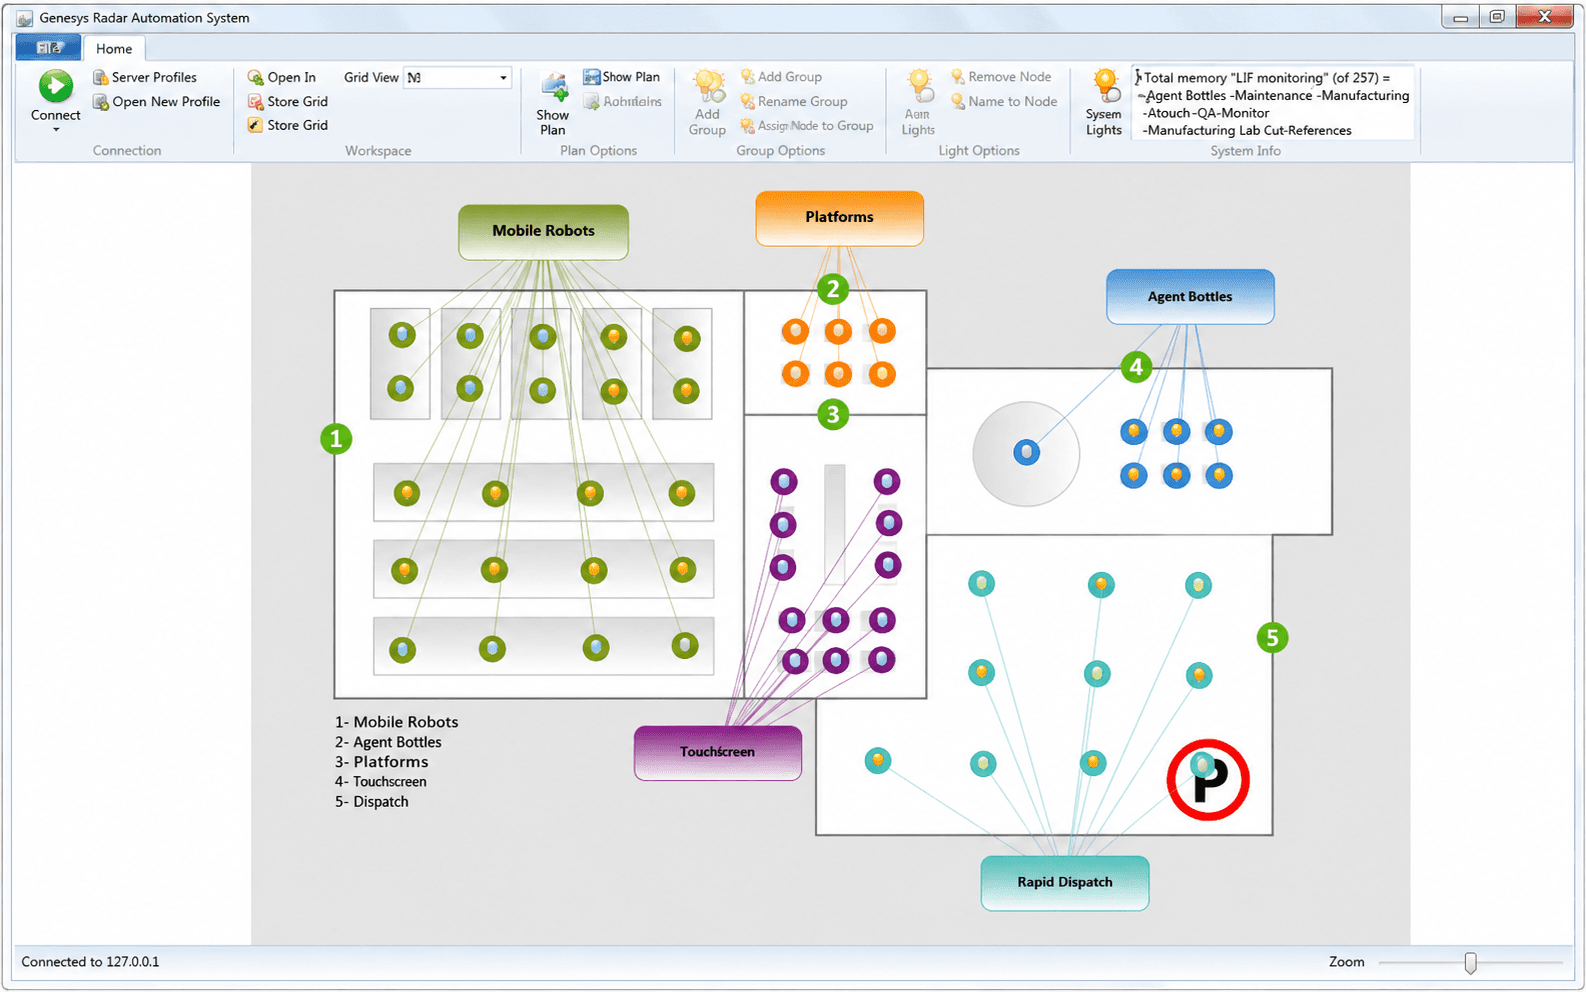Click Open In in Workspace group
Viewport: 1586px width, 992px height.
(x=282, y=77)
